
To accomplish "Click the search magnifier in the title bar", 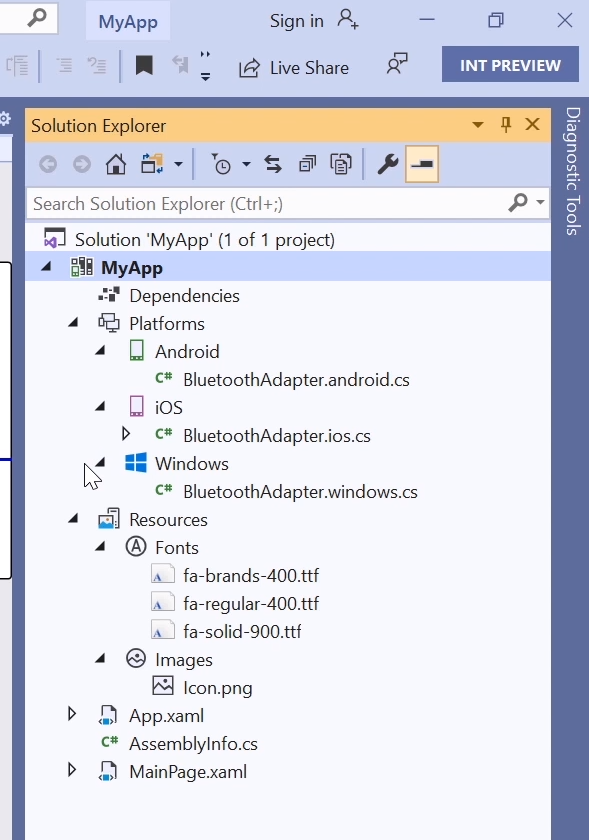I will [x=37, y=17].
